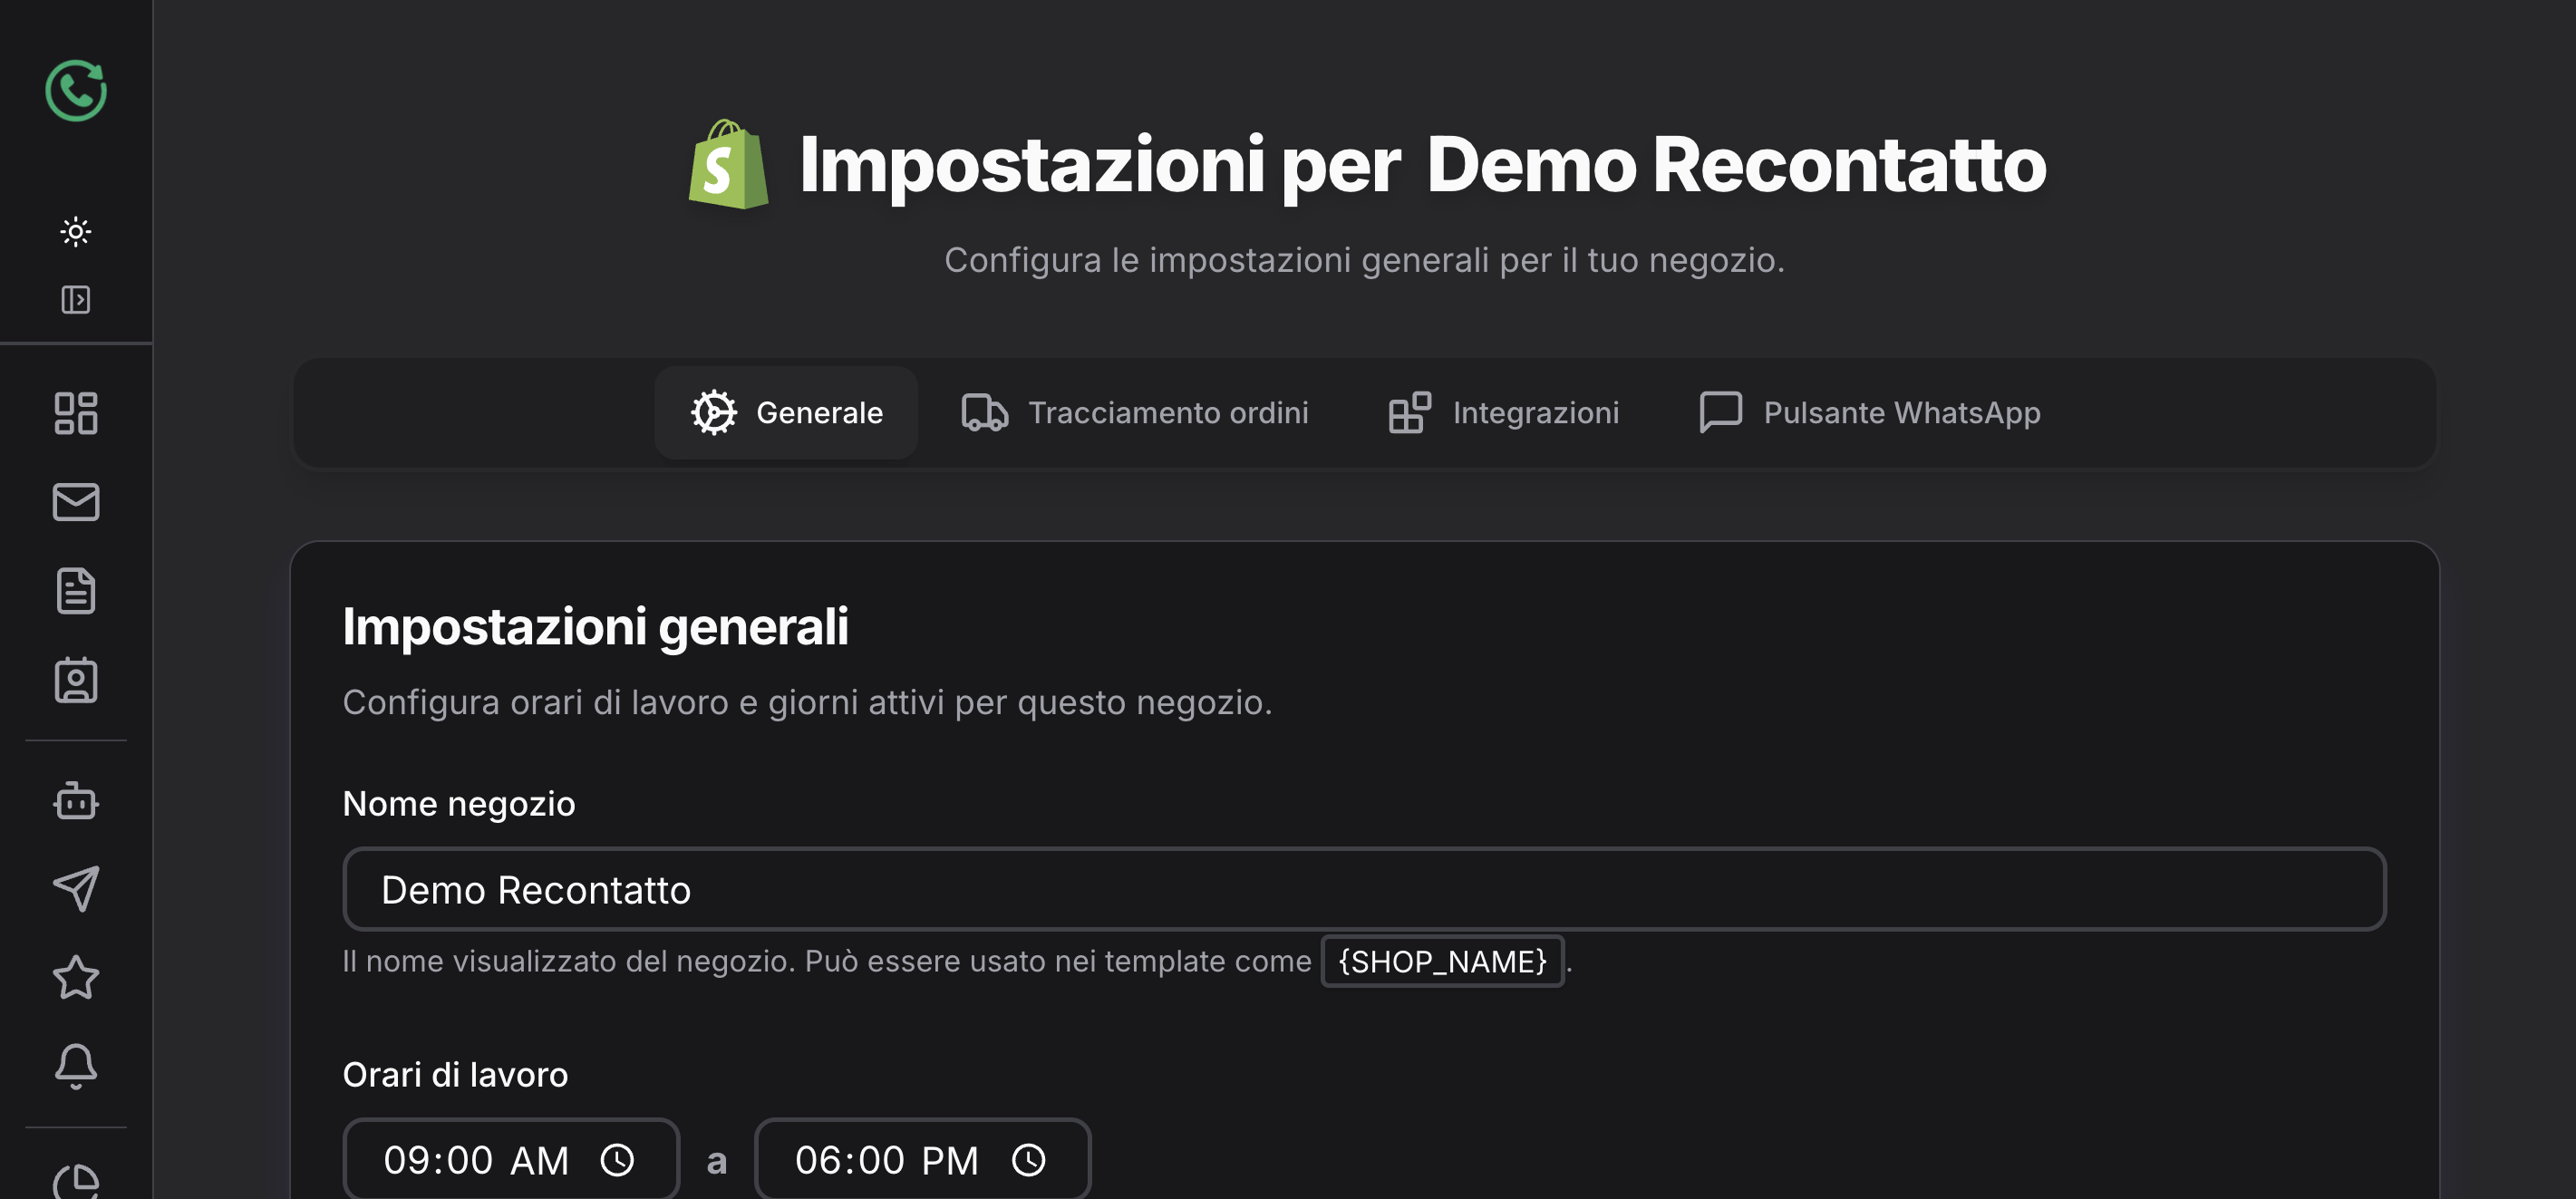Open start time picker clock icon

(617, 1161)
